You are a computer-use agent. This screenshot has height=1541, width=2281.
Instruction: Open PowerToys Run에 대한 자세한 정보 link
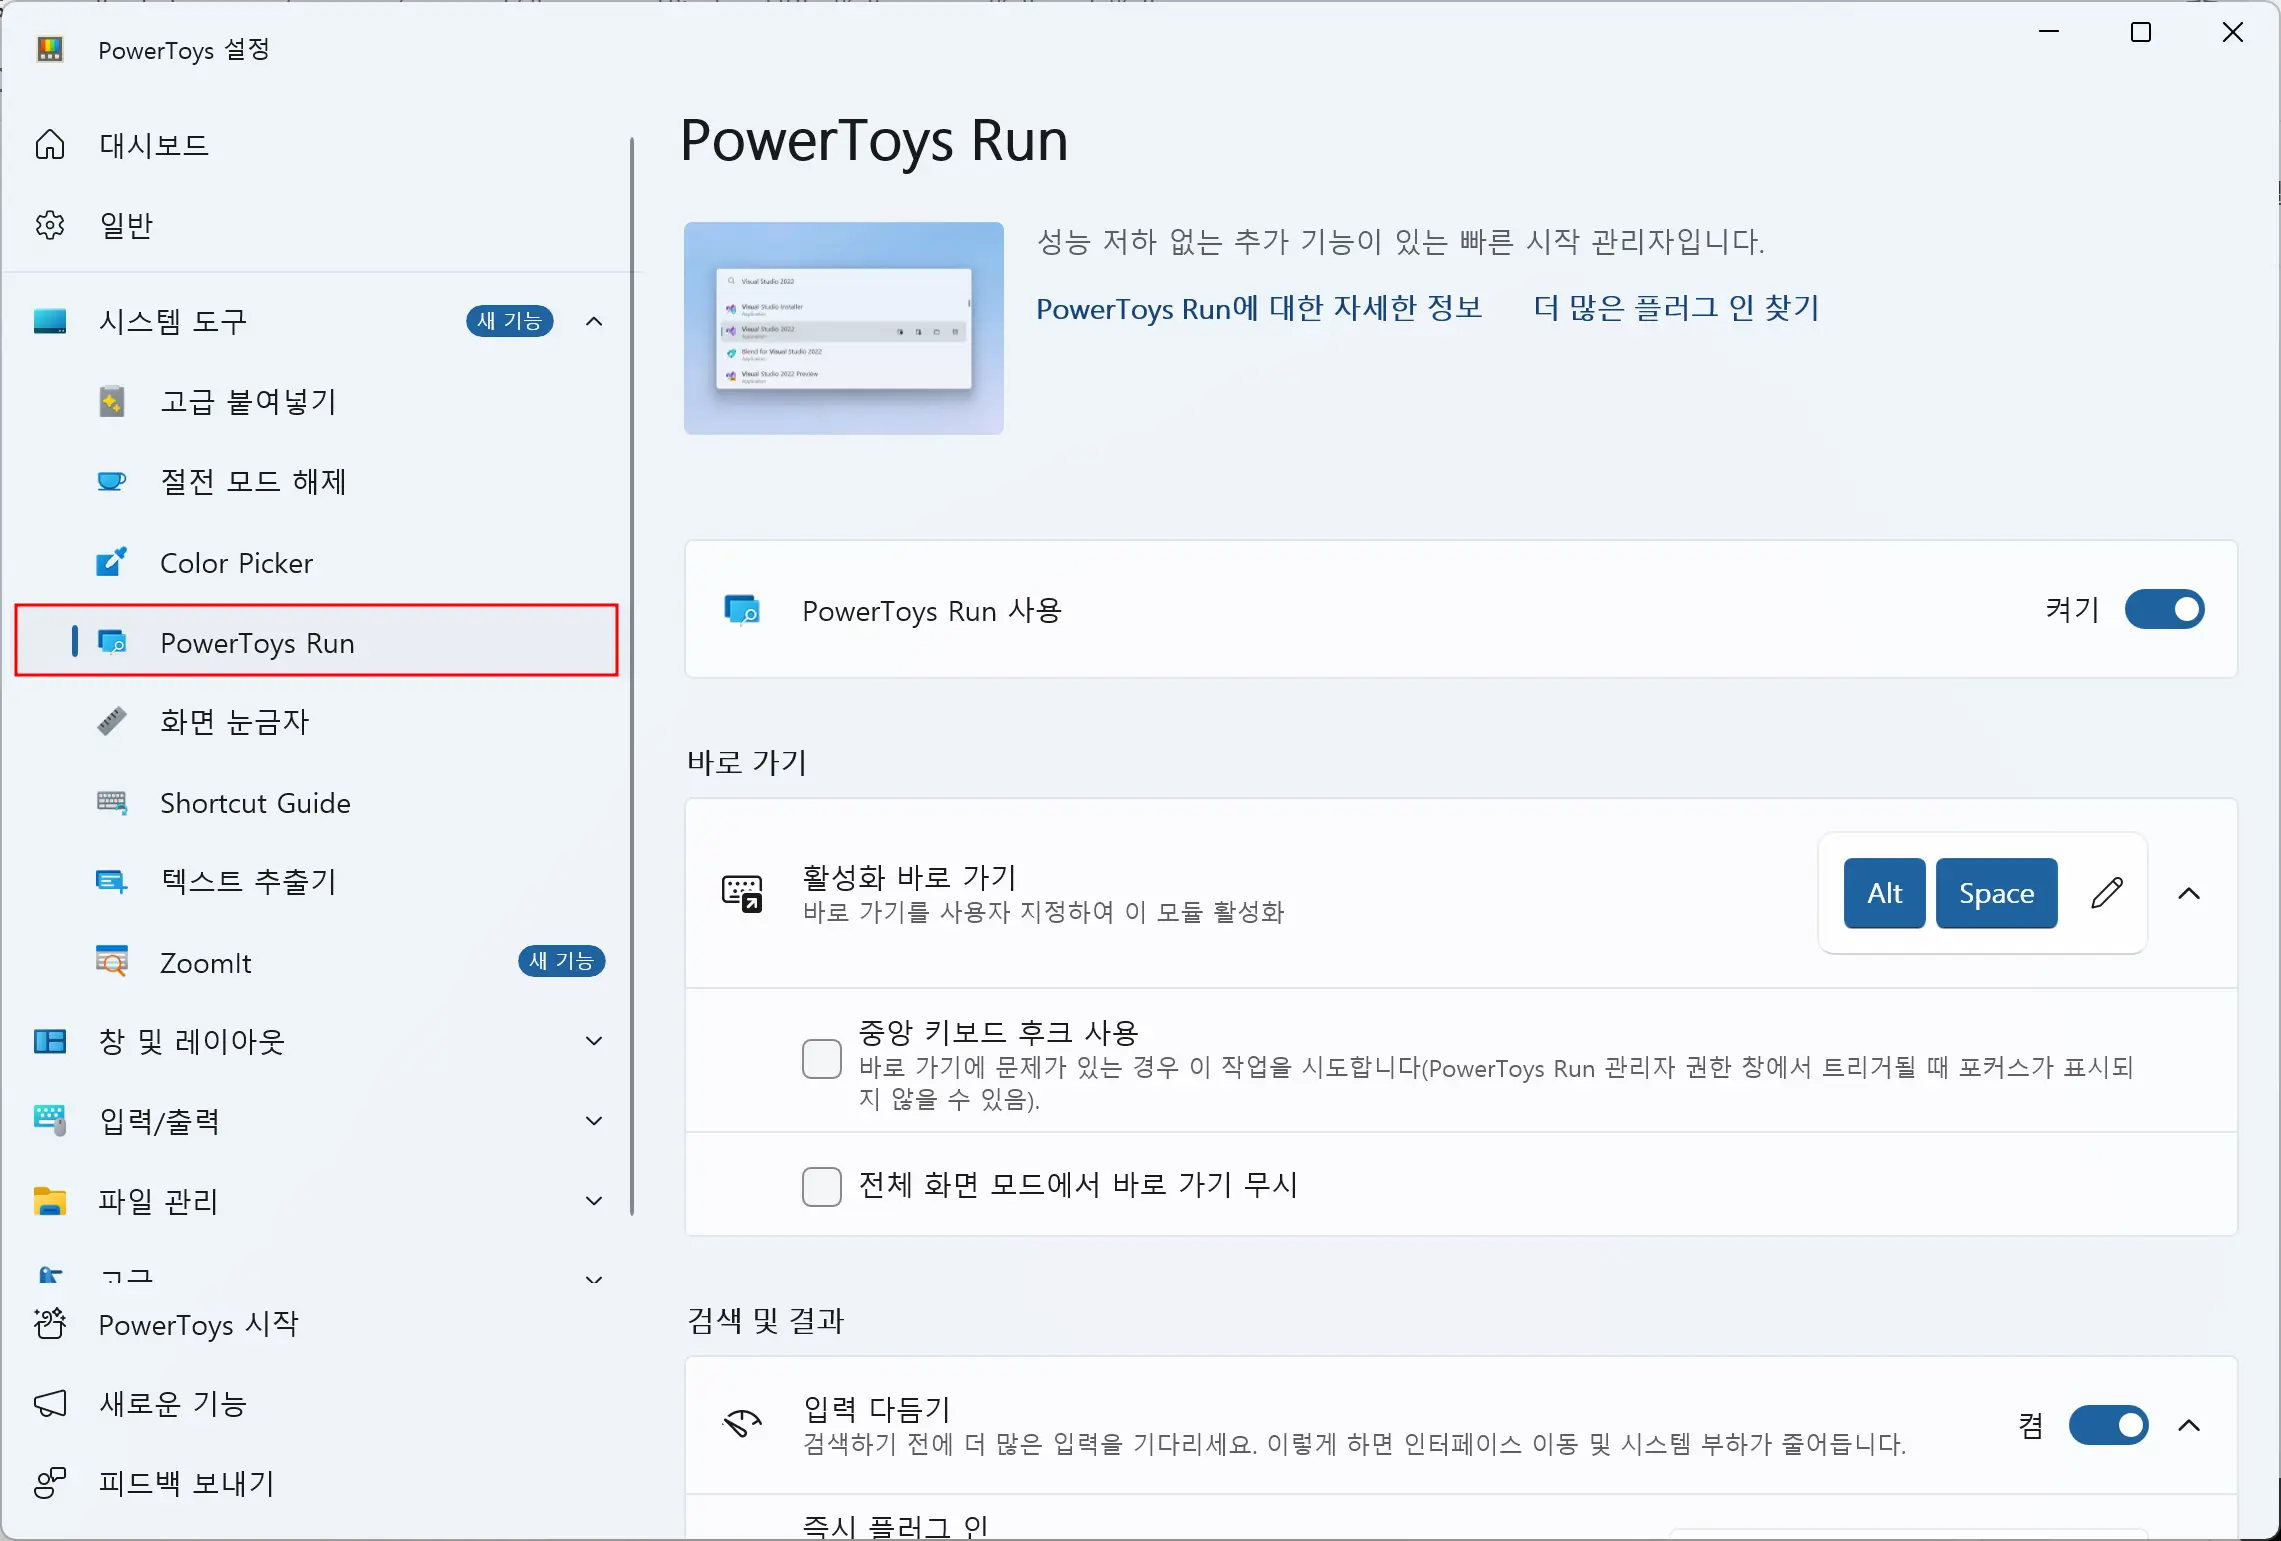pos(1258,309)
